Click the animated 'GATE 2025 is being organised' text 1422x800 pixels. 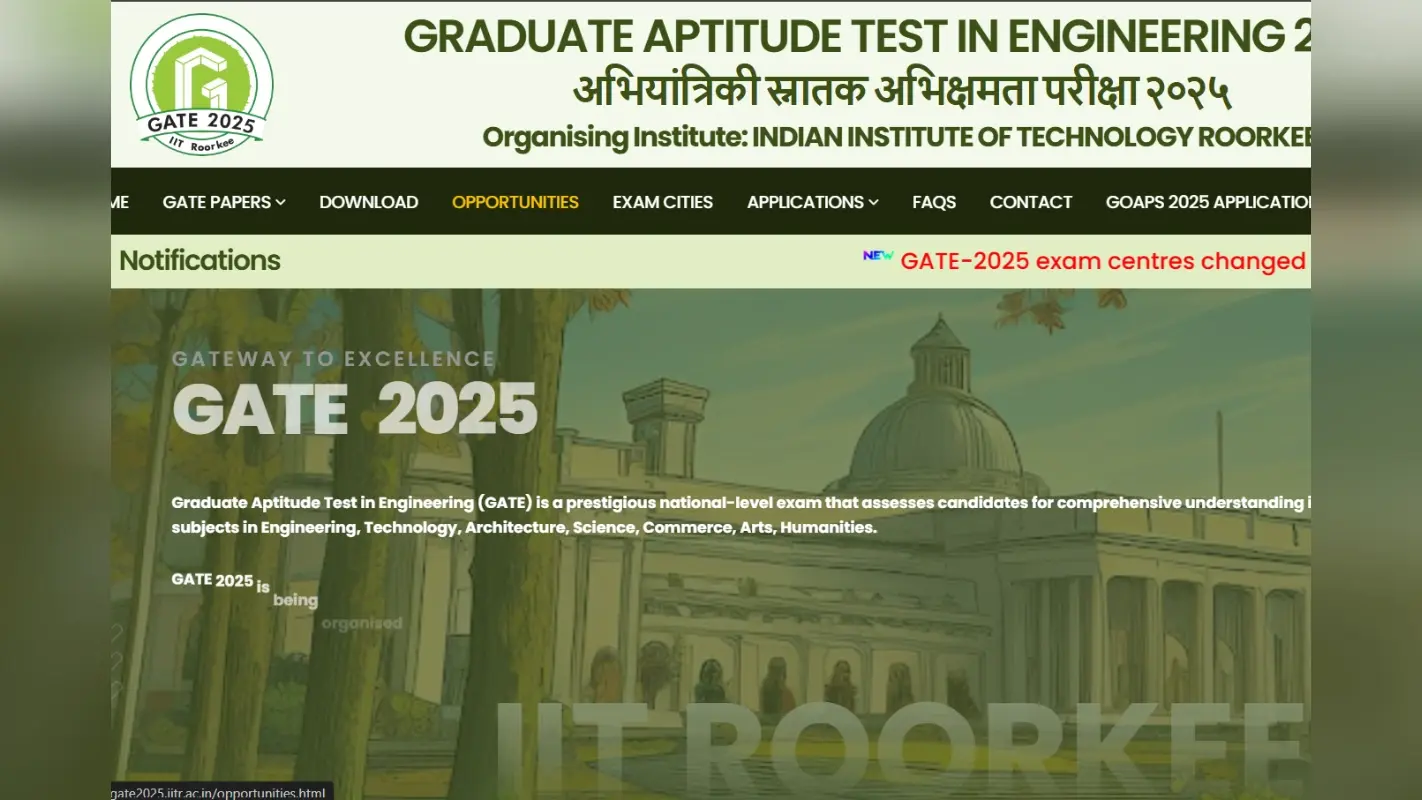pyautogui.click(x=287, y=601)
